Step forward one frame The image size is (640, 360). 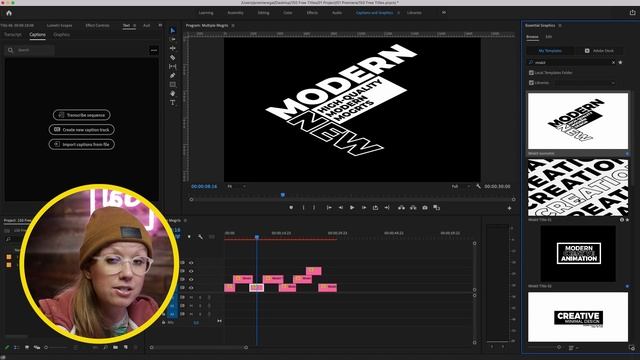tap(364, 208)
